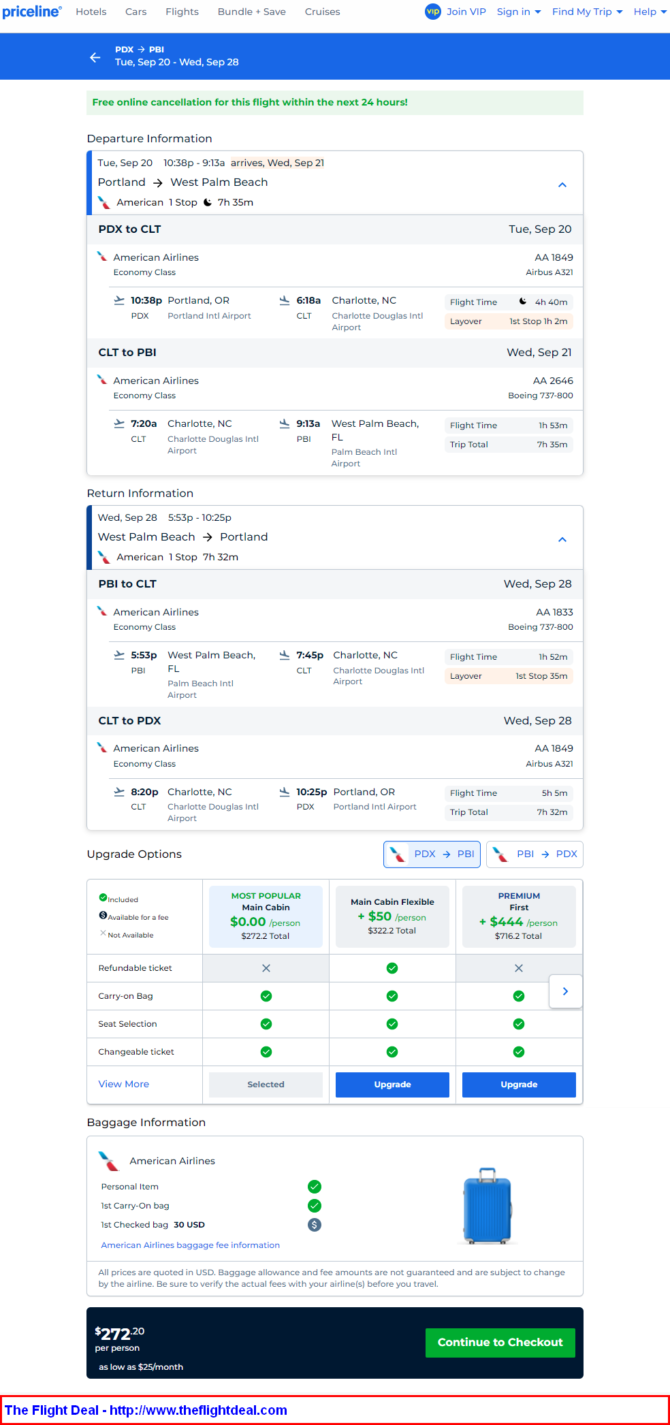Click Changeable ticket check under Premium First

pos(518,1052)
